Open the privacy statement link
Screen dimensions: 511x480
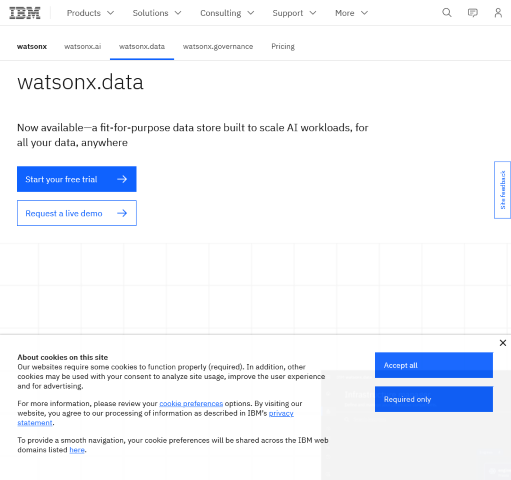[281, 413]
